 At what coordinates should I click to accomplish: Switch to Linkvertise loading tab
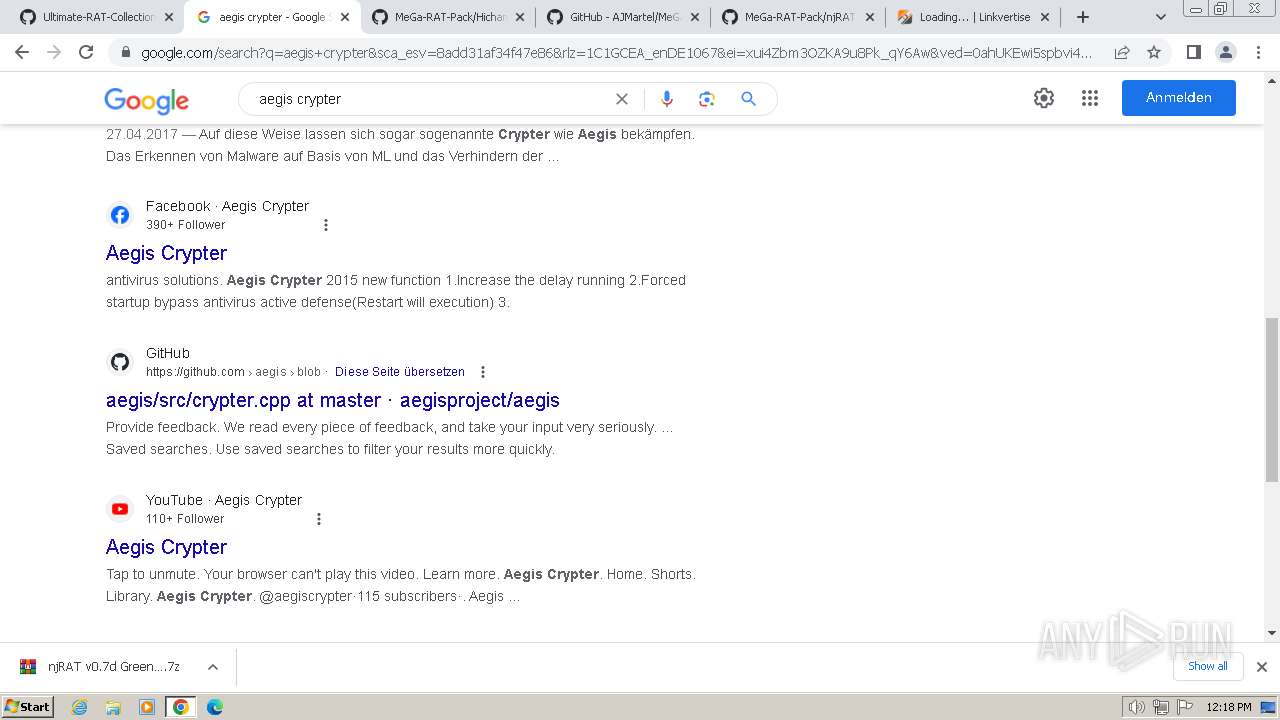973,17
